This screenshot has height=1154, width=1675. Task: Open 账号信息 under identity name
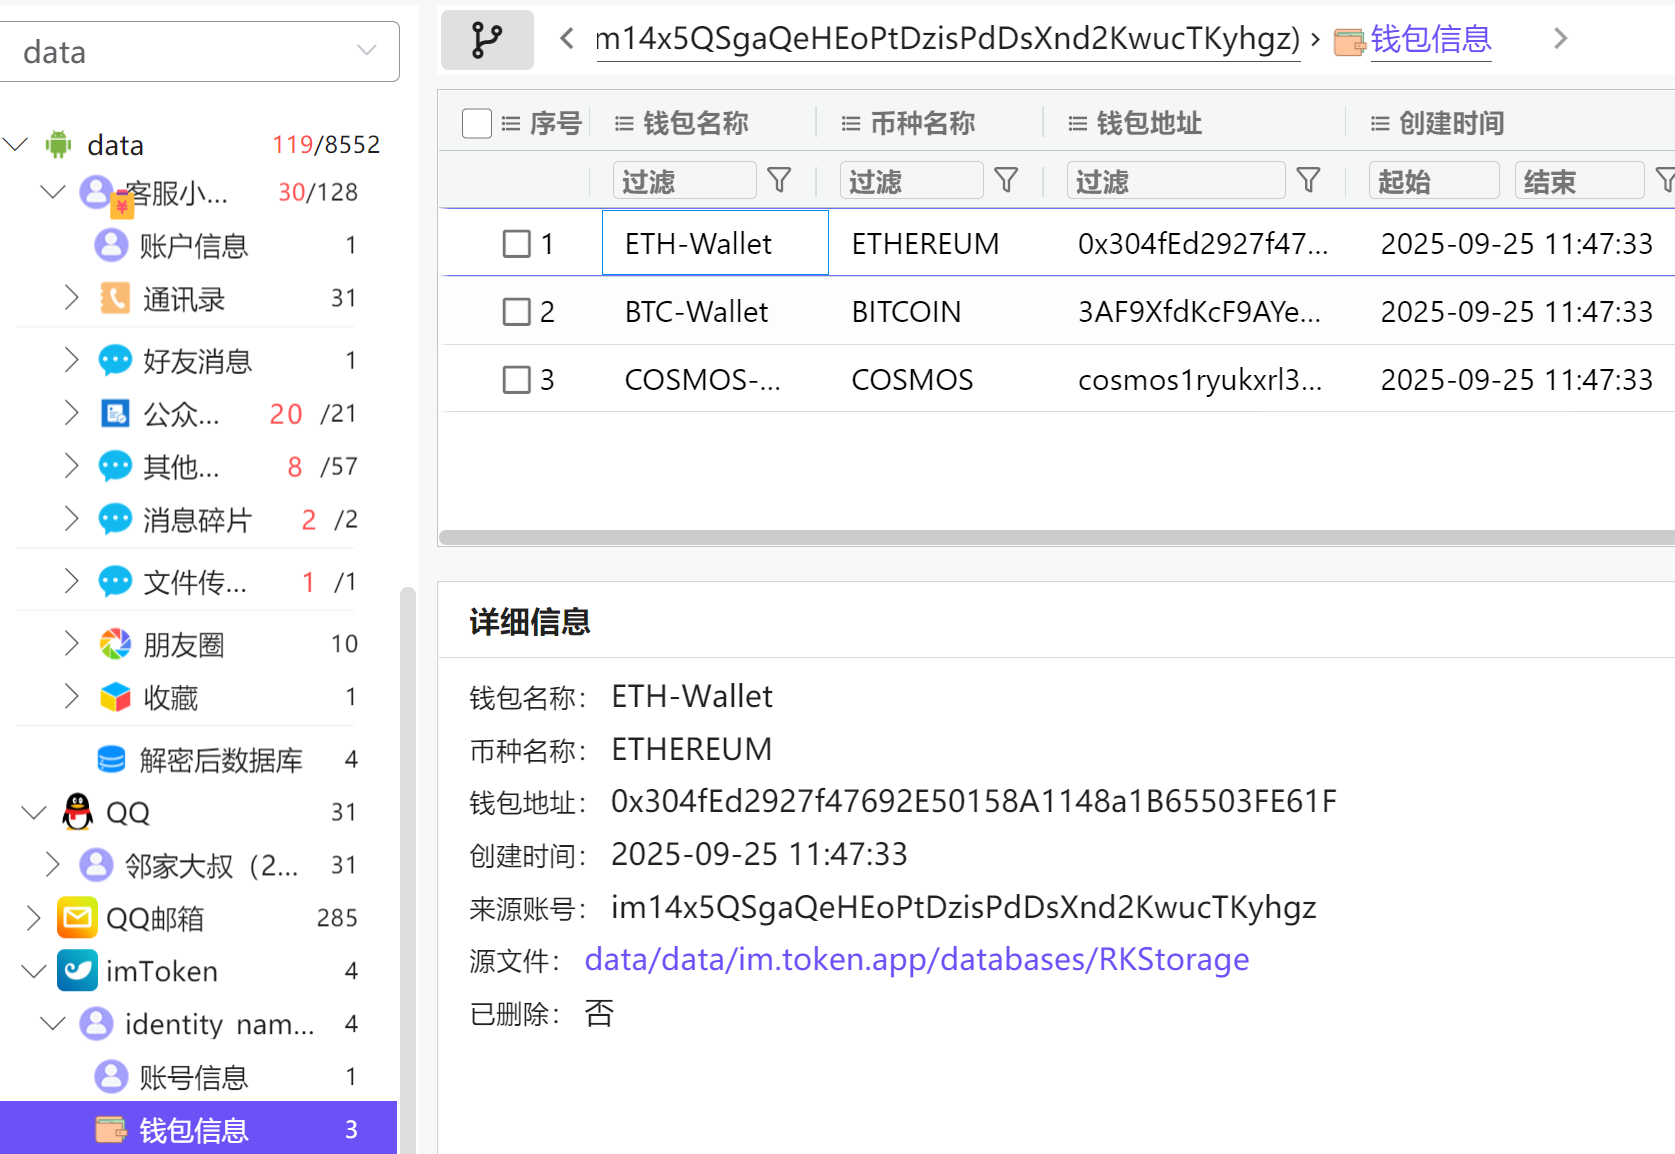(194, 1077)
